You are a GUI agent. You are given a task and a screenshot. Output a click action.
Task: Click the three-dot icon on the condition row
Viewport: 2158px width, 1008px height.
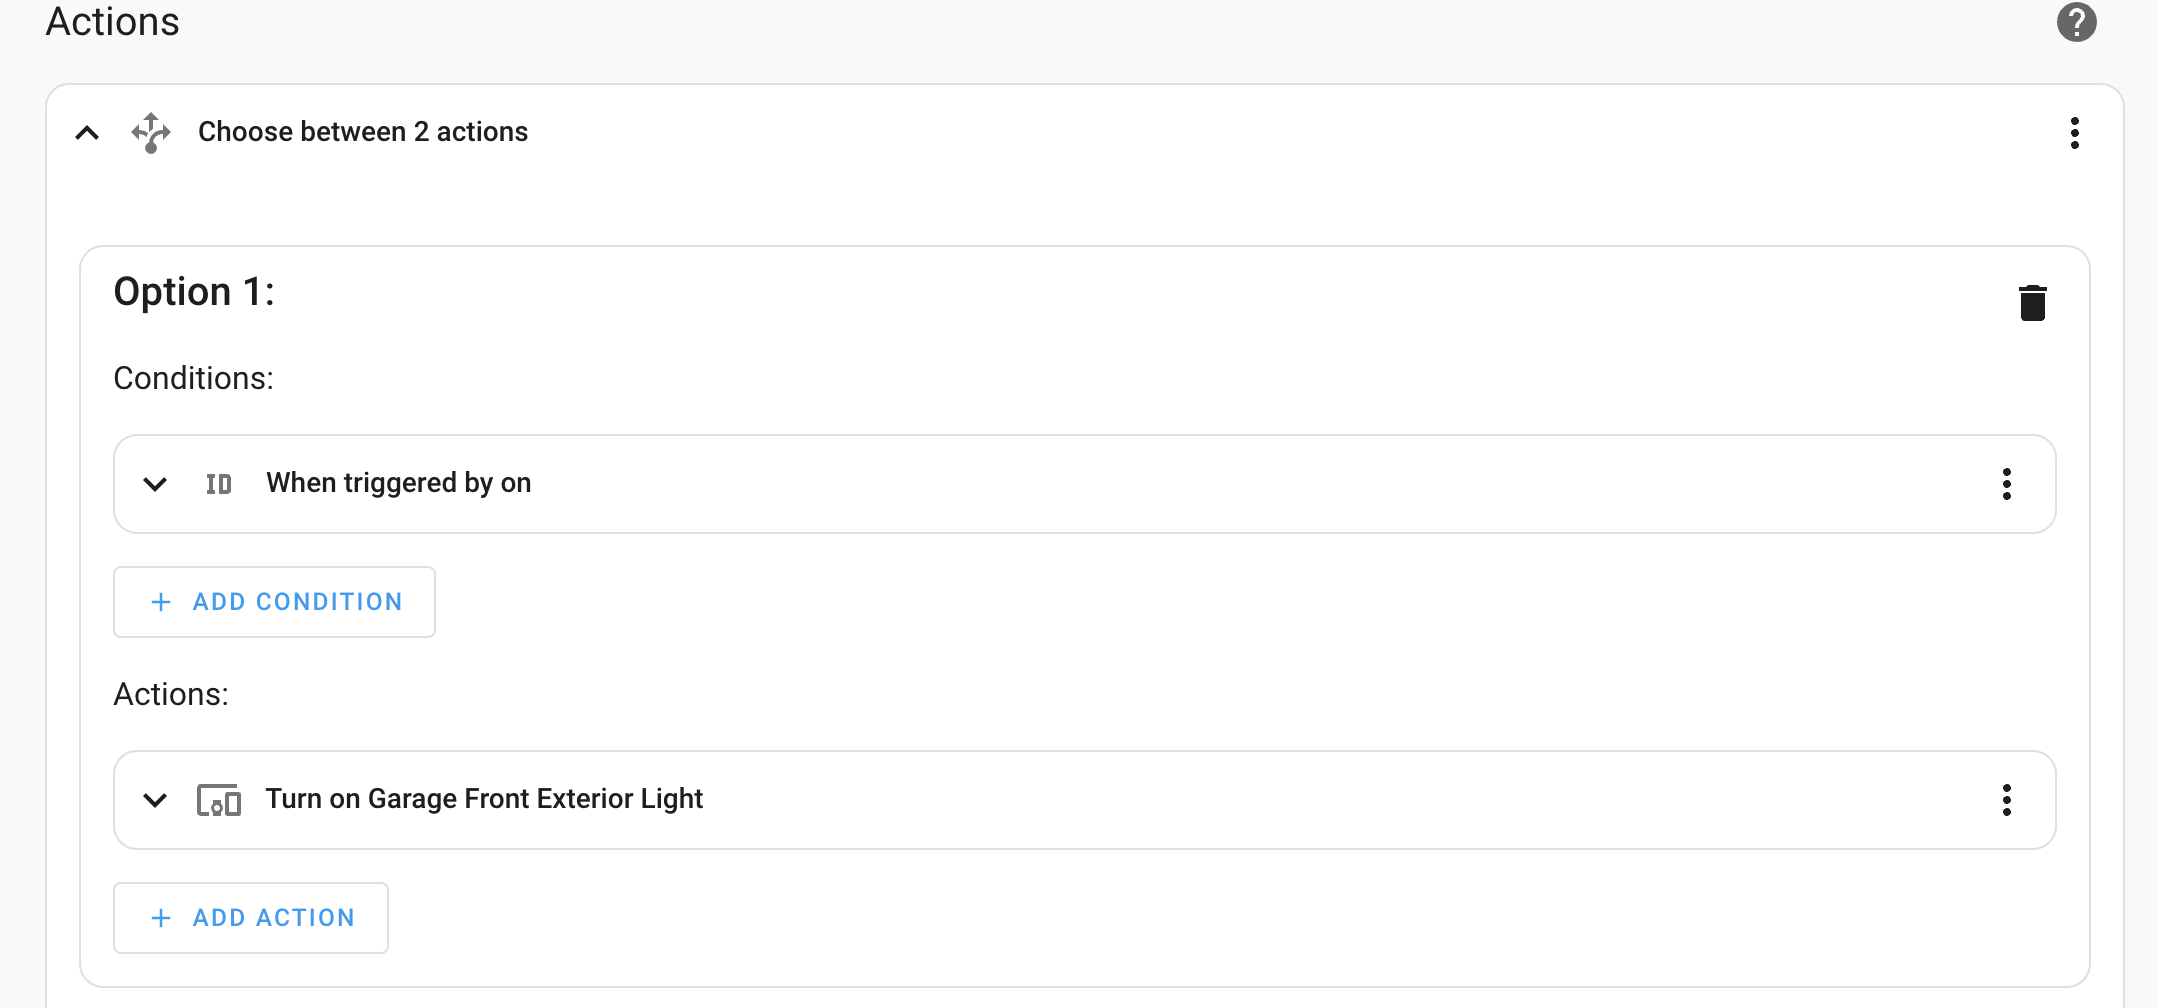click(2007, 484)
